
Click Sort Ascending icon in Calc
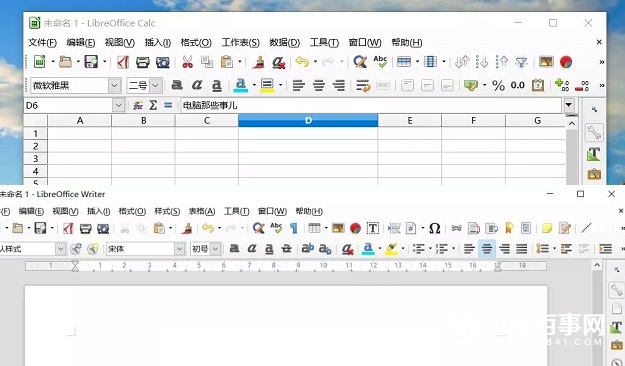[x=482, y=62]
